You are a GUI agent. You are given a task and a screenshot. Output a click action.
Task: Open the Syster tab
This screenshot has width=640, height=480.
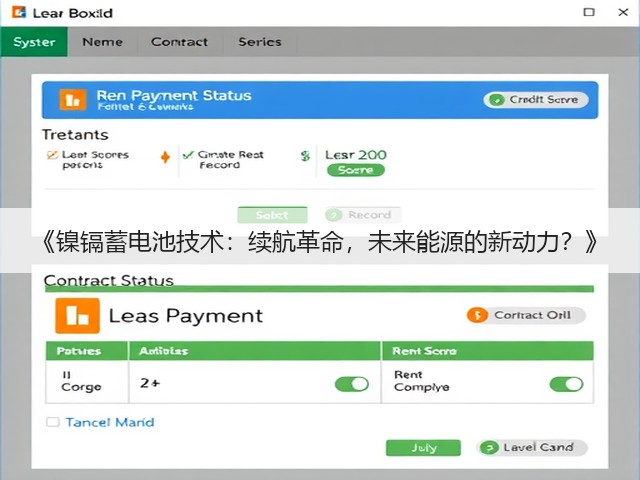[x=34, y=42]
